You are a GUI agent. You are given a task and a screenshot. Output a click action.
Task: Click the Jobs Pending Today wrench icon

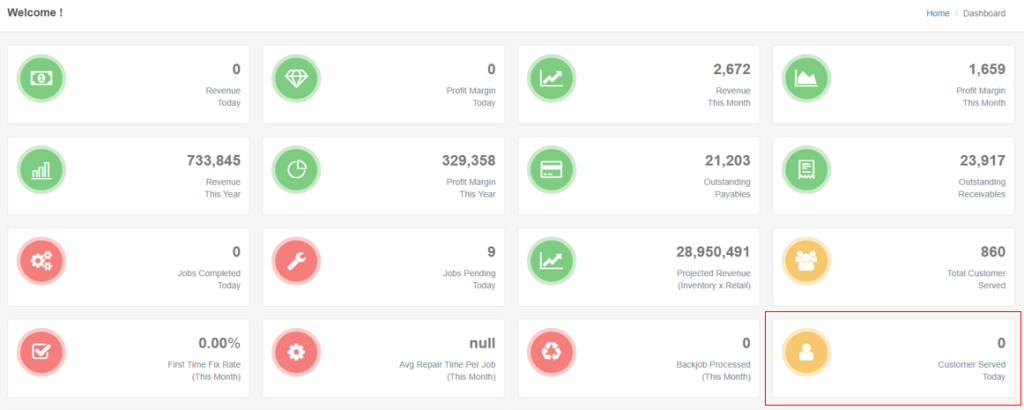tap(296, 261)
